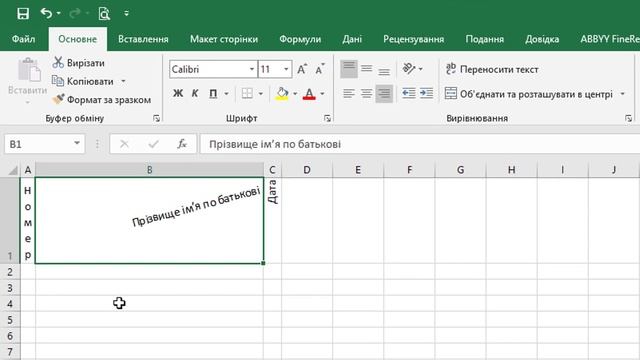Viewport: 640px width, 360px height.
Task: Select column B header
Action: pos(150,170)
